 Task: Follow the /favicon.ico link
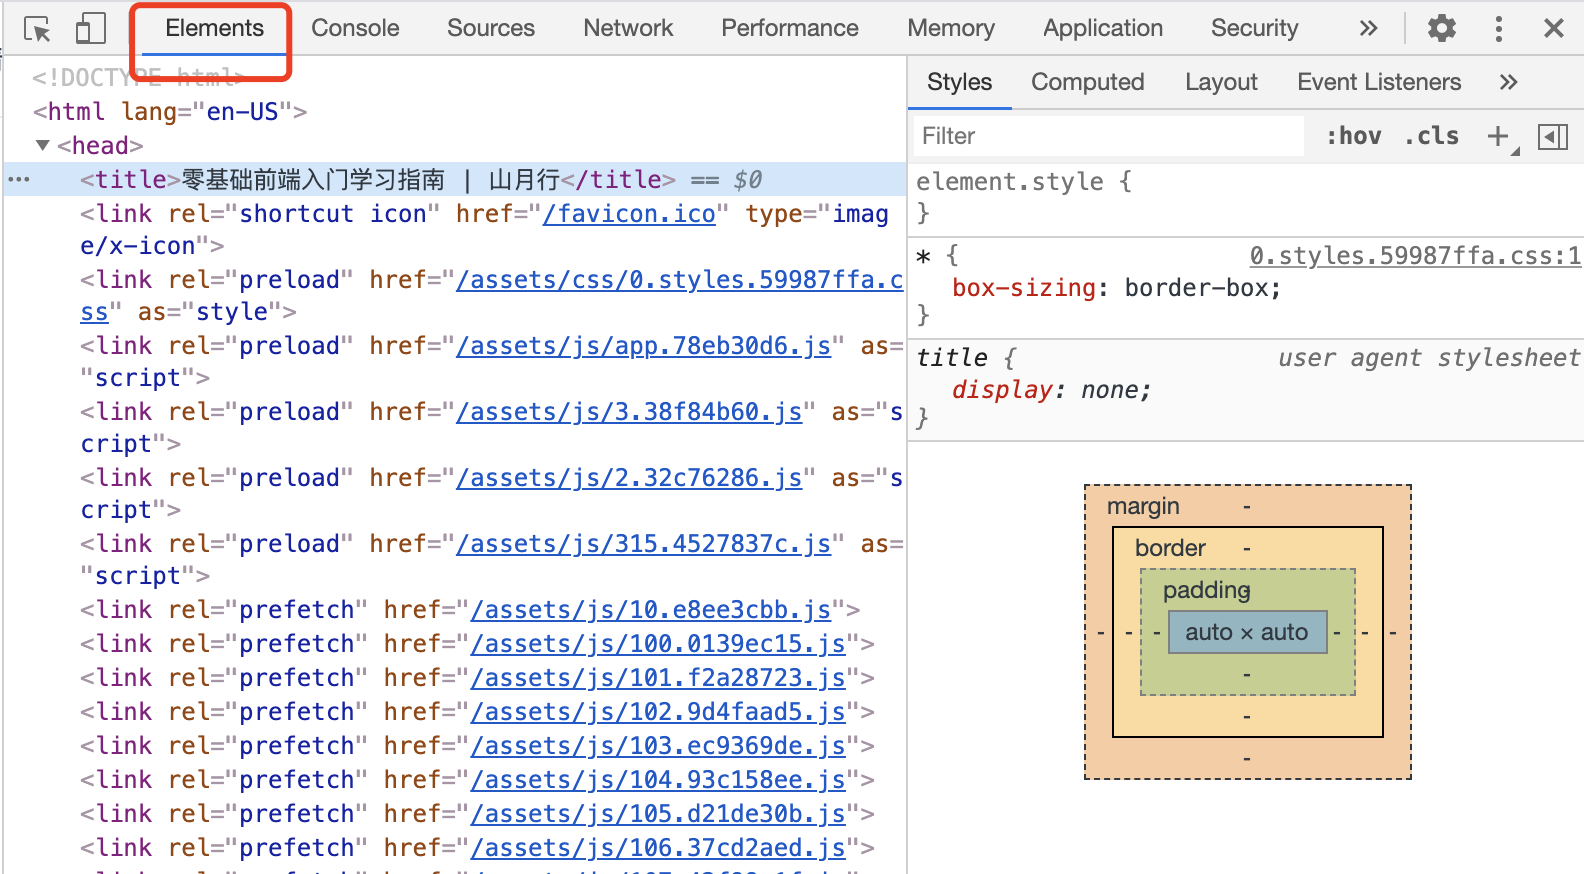629,214
